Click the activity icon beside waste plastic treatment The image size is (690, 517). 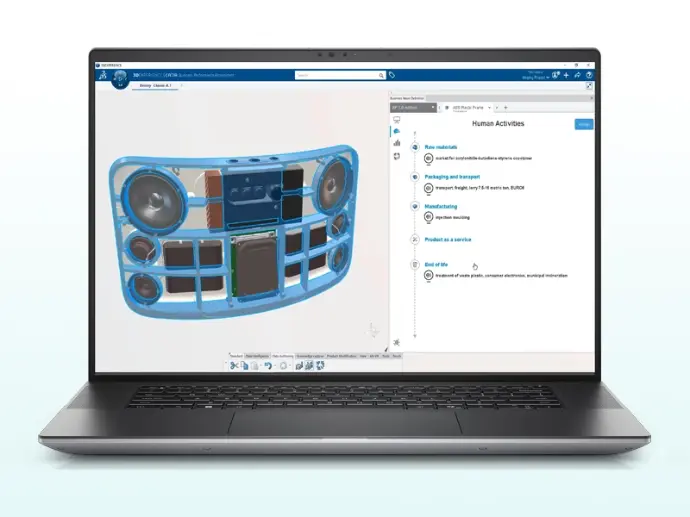pos(428,275)
